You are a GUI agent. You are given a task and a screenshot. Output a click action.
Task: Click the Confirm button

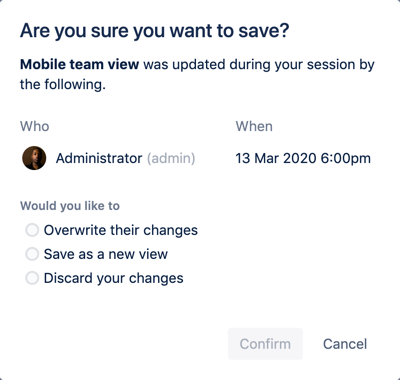pos(265,344)
